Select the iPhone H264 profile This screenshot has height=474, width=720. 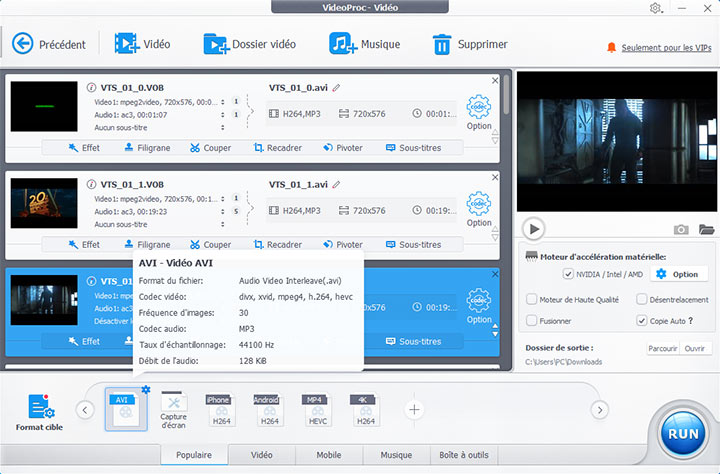pos(221,410)
